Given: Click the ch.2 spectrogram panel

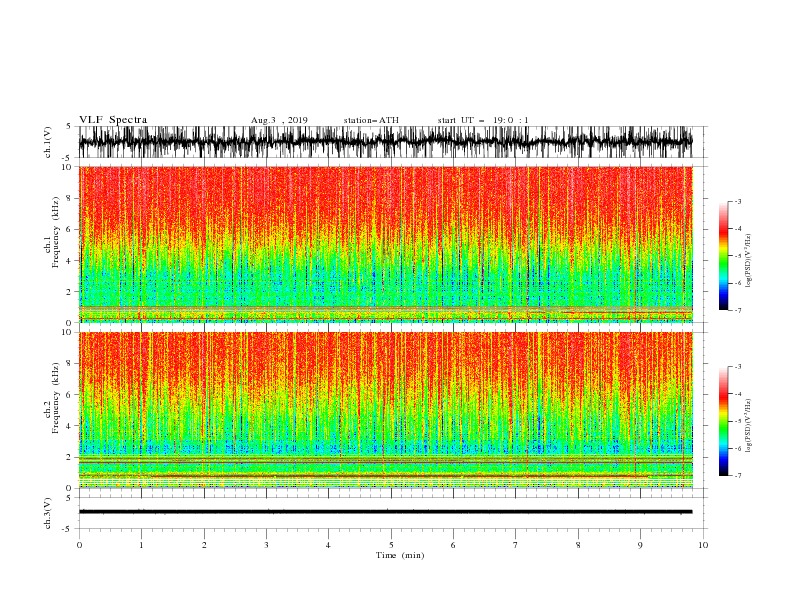Looking at the screenshot, I should [385, 410].
